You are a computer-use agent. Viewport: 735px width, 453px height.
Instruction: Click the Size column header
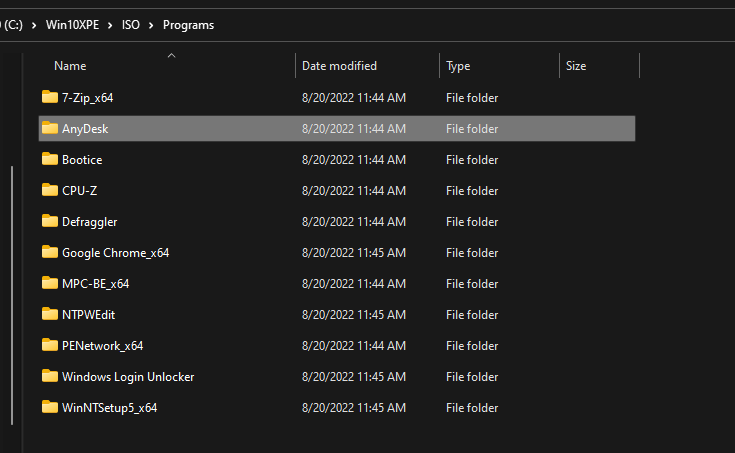576,66
